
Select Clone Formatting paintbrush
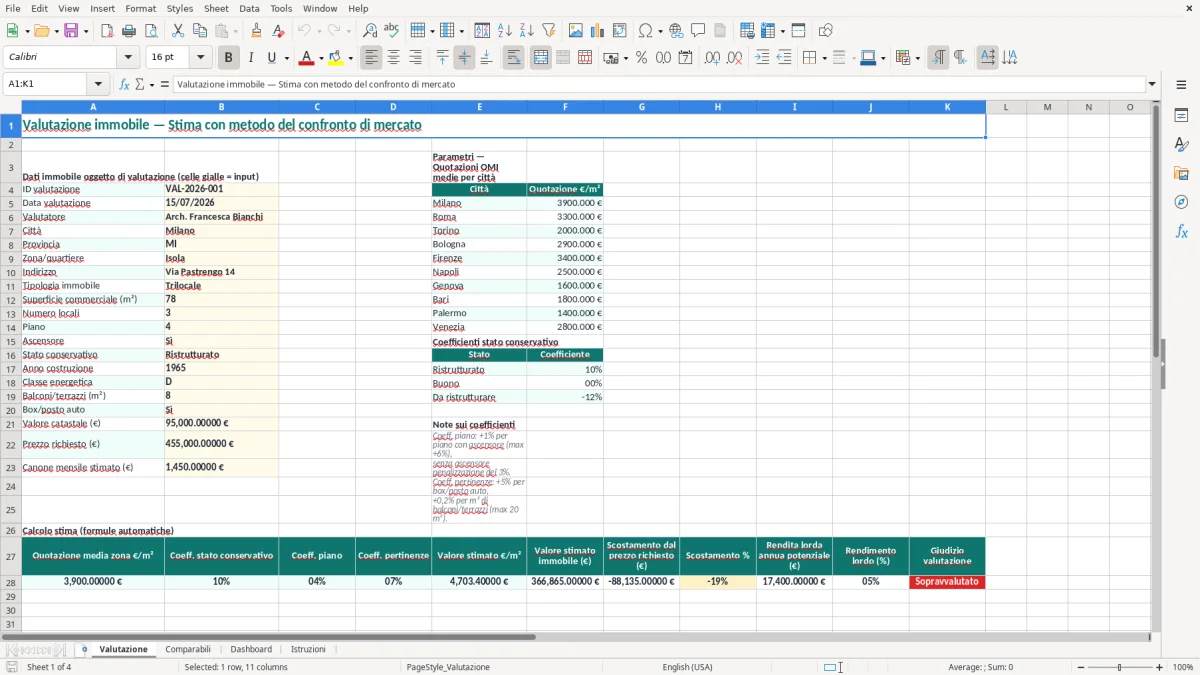tap(256, 31)
